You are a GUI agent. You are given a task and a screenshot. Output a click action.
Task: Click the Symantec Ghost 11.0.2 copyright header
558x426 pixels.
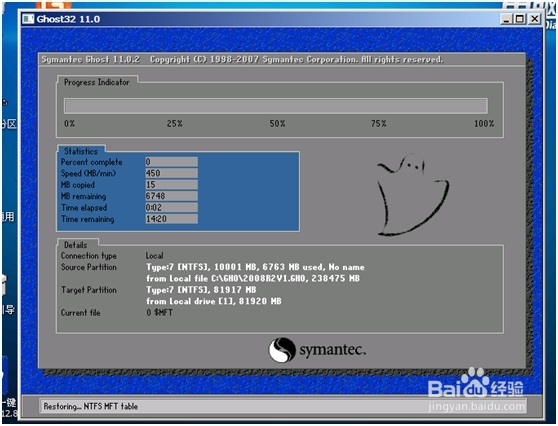[242, 59]
